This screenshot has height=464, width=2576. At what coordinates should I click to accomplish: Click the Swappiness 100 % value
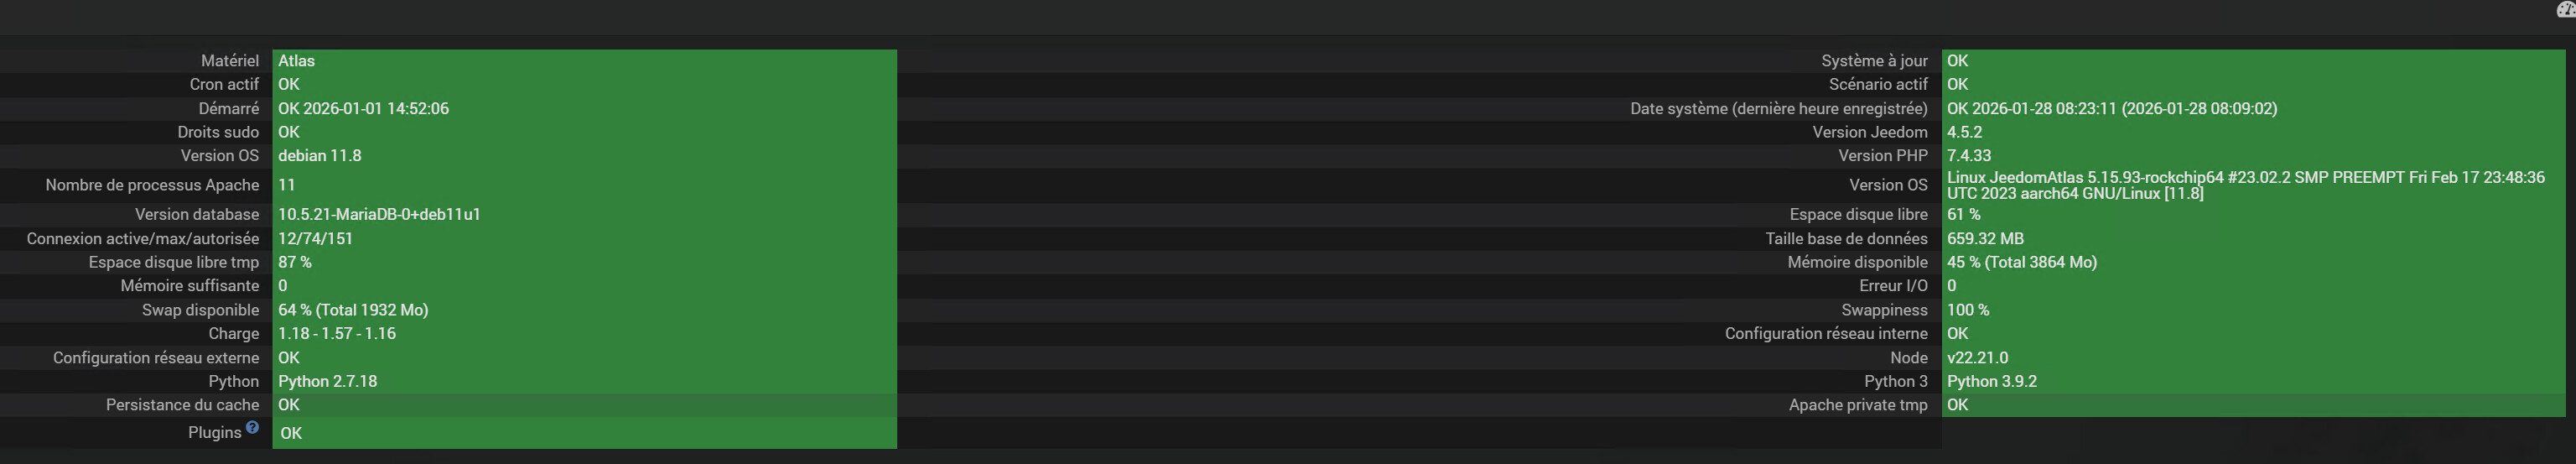[x=1967, y=310]
